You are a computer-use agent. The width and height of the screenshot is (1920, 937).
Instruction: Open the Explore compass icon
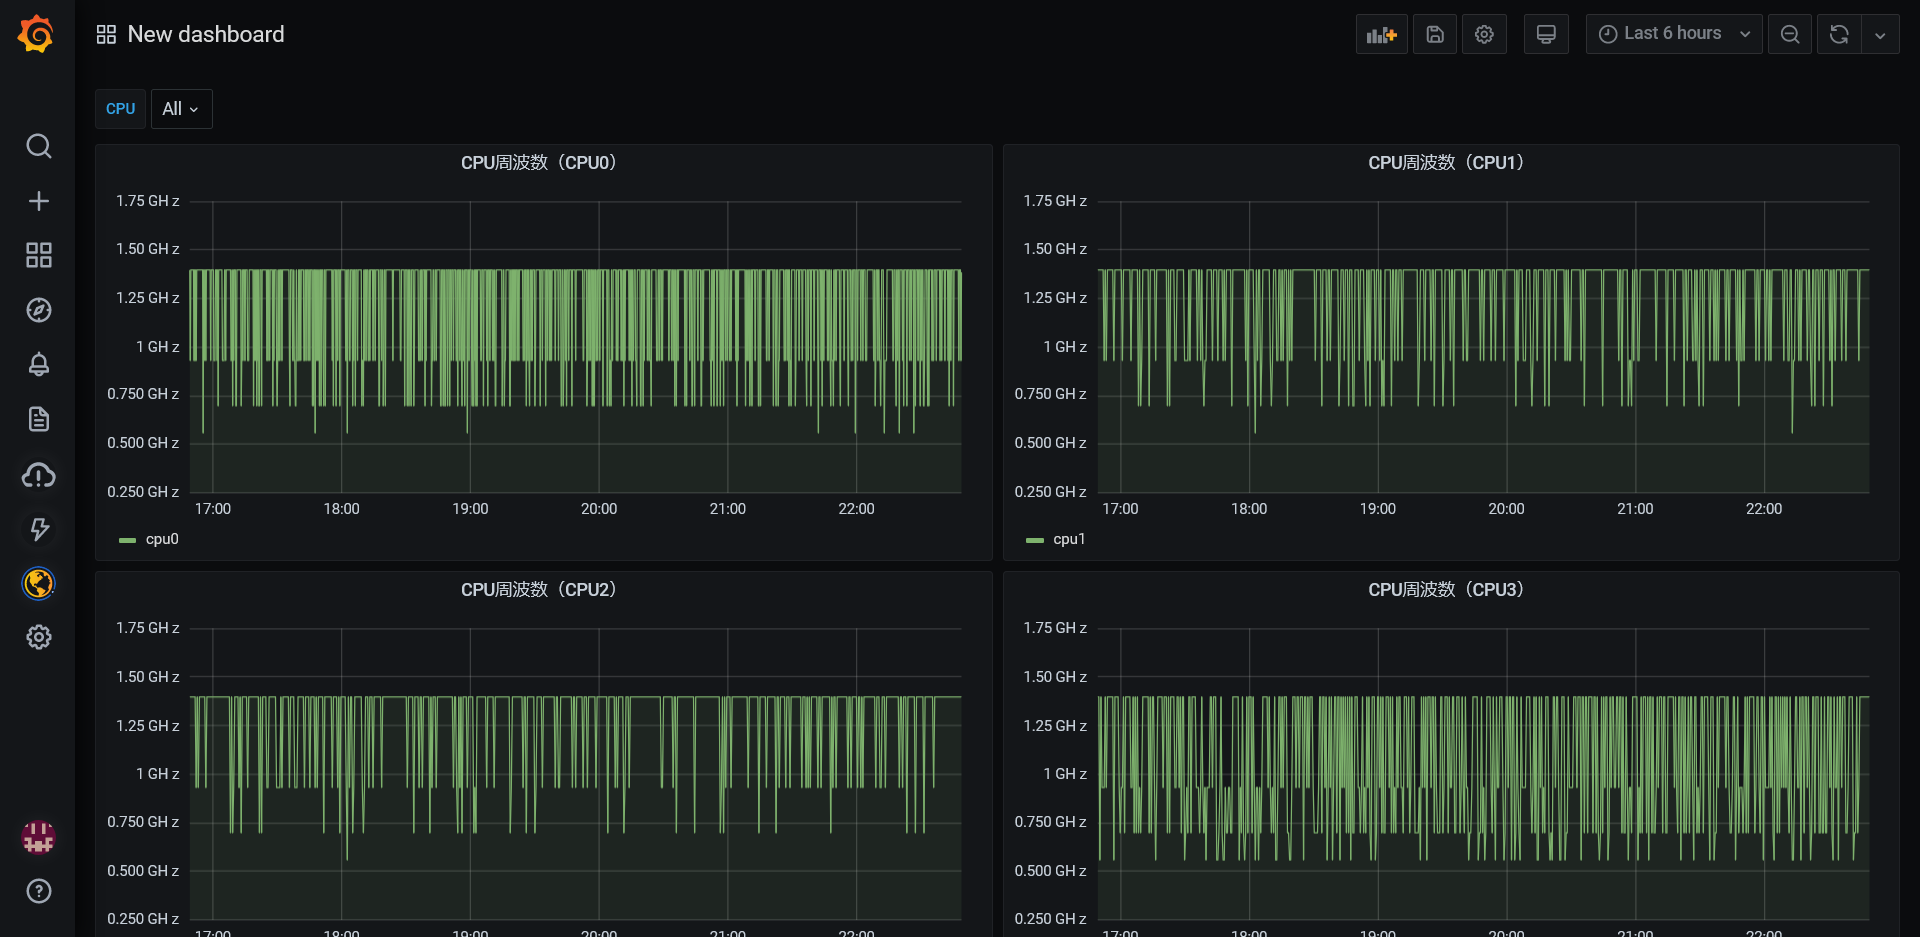(x=38, y=310)
